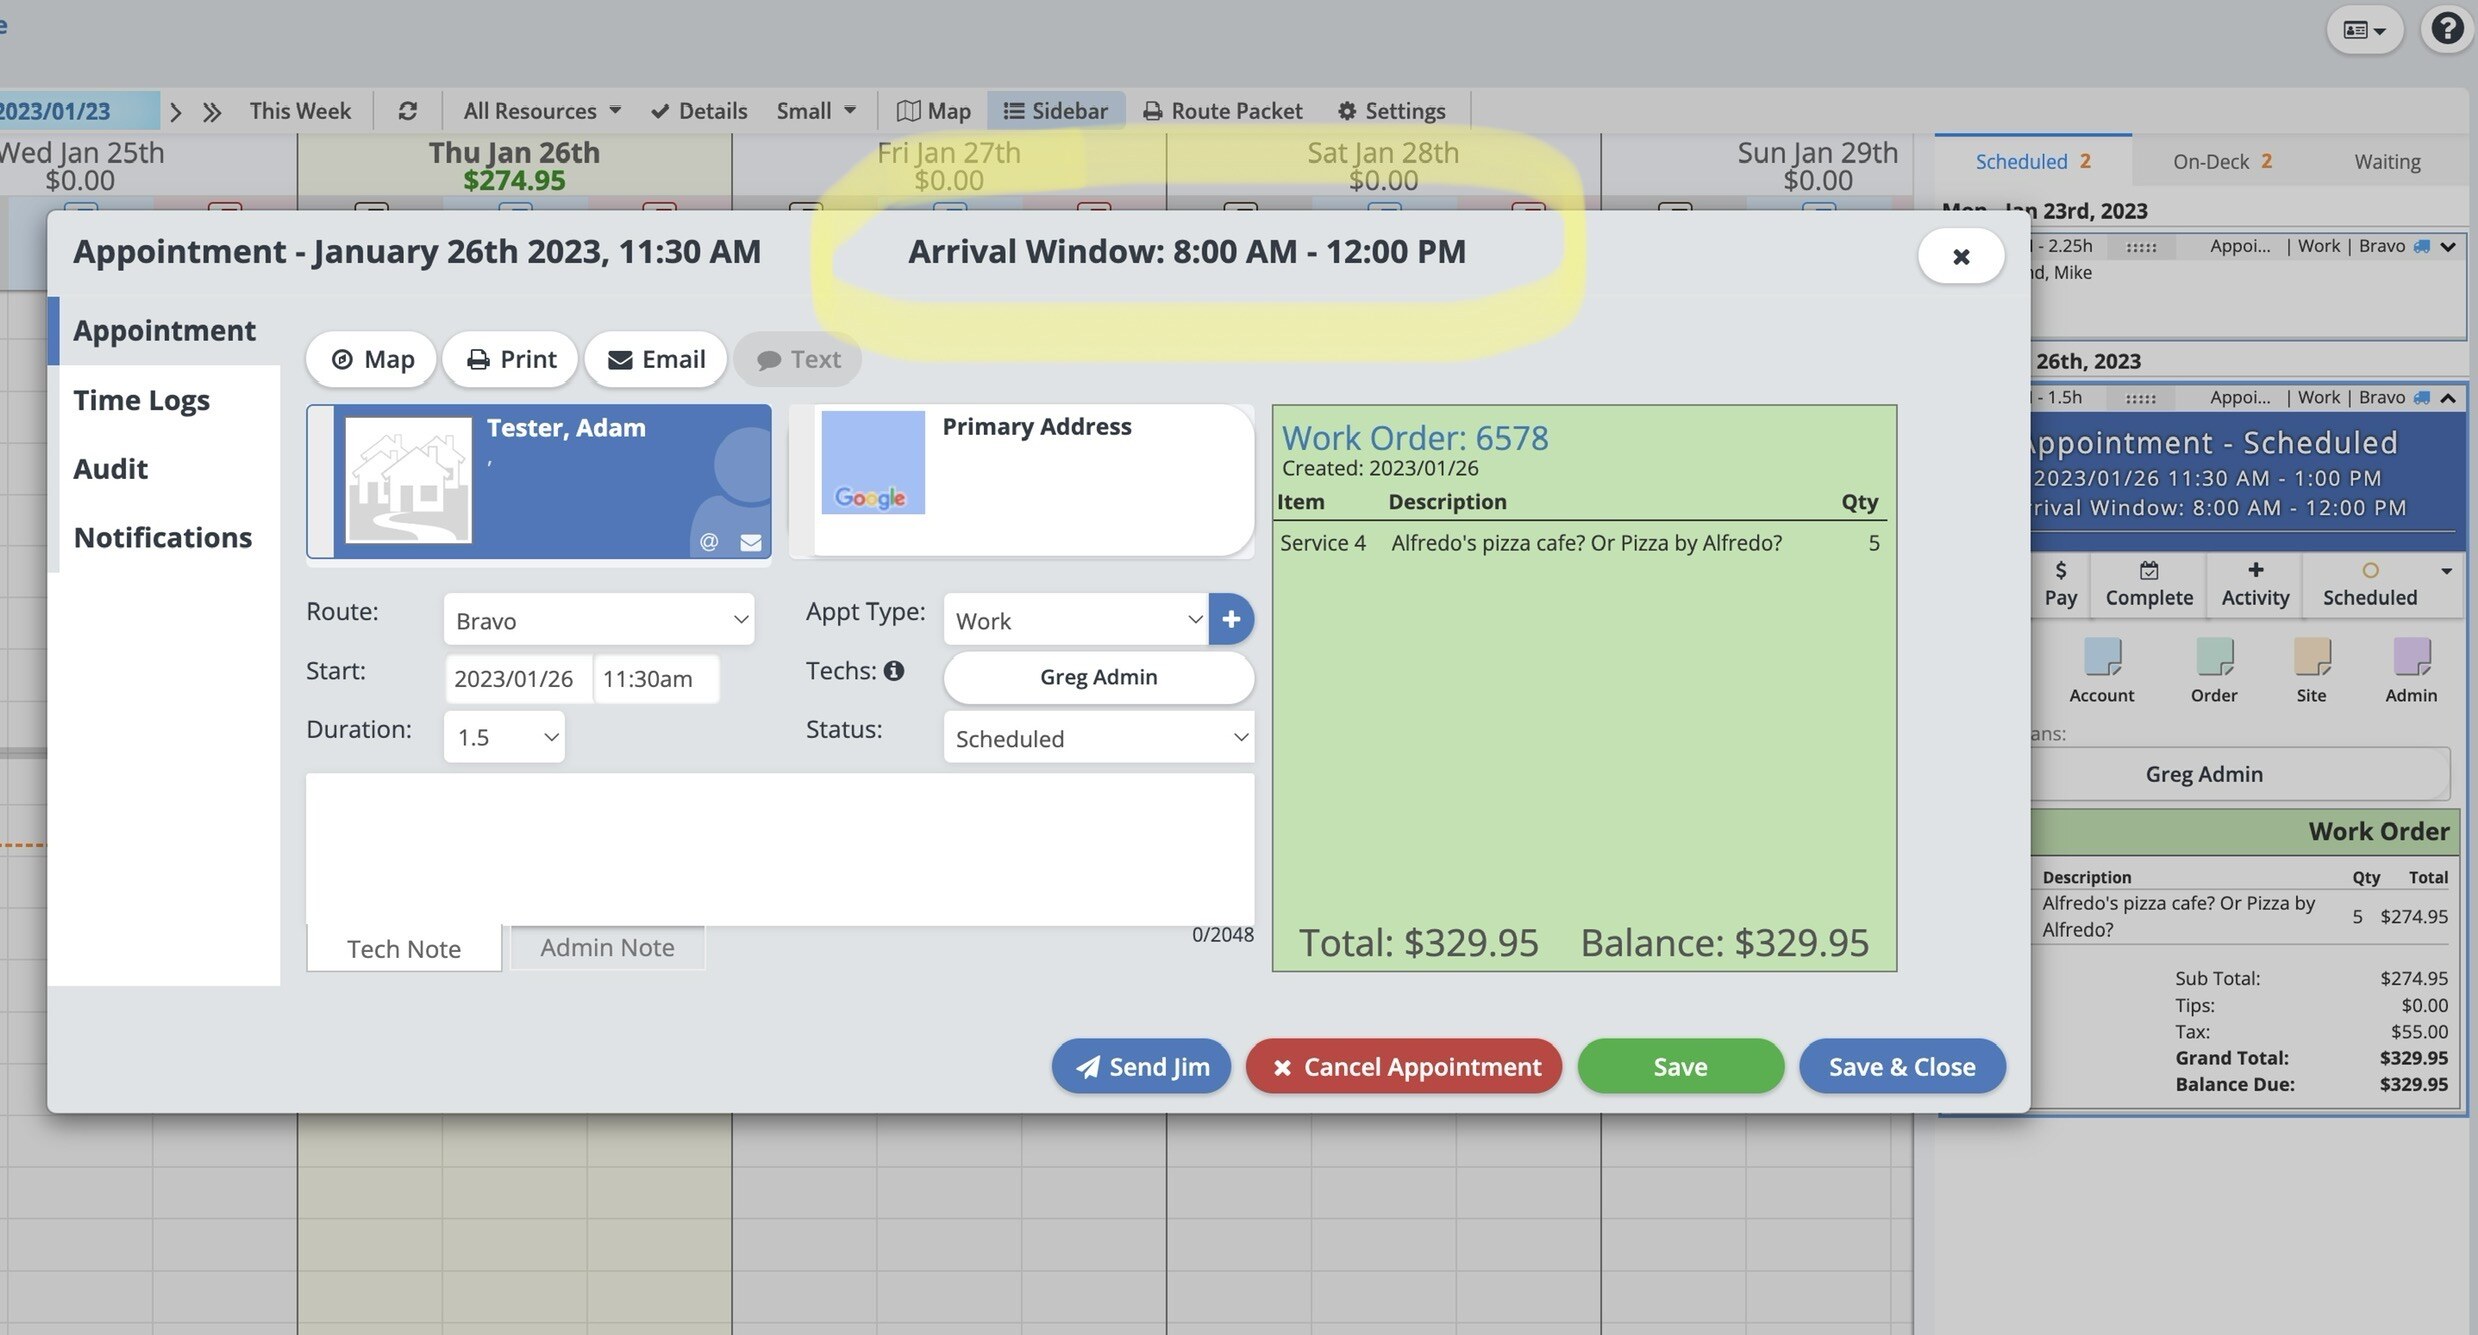Toggle the Sidebar view button
Screen dimensions: 2478x1335
click(x=1056, y=111)
